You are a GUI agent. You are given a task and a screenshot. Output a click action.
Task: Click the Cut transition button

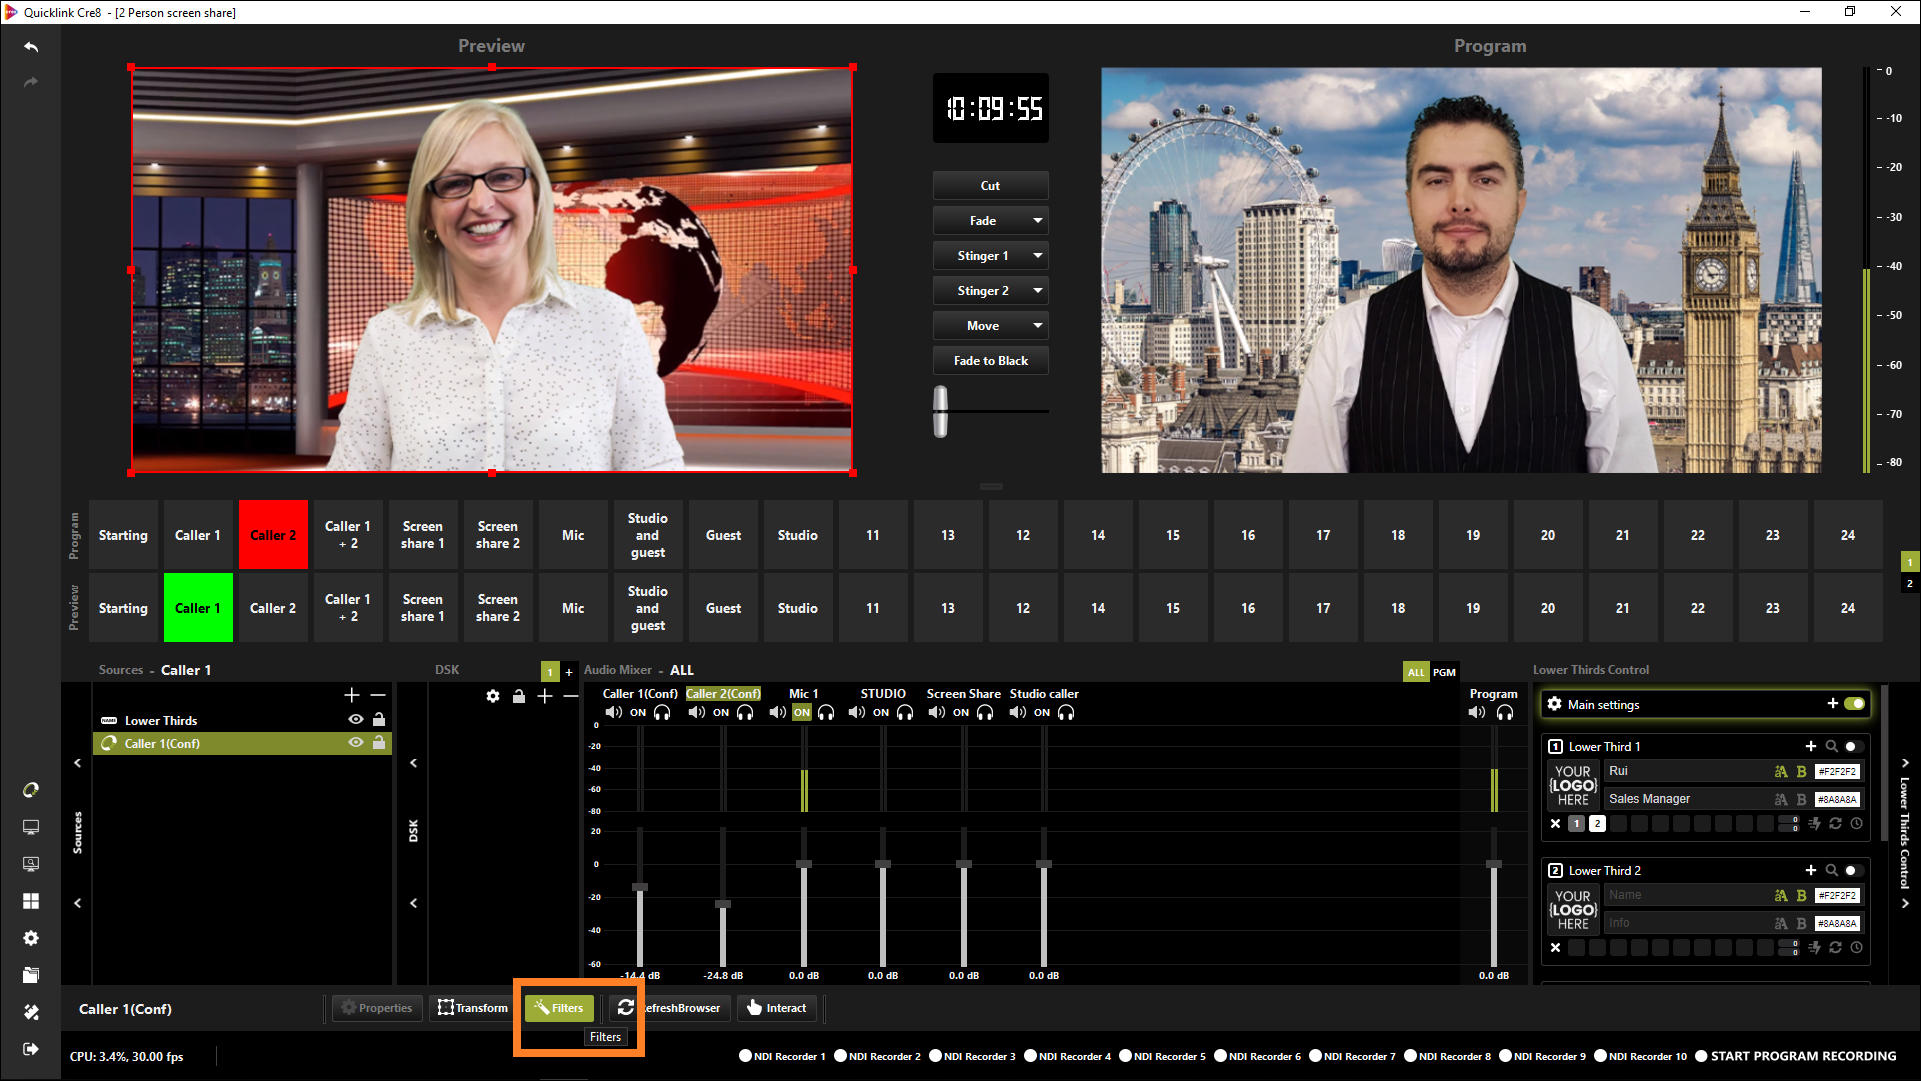991,186
